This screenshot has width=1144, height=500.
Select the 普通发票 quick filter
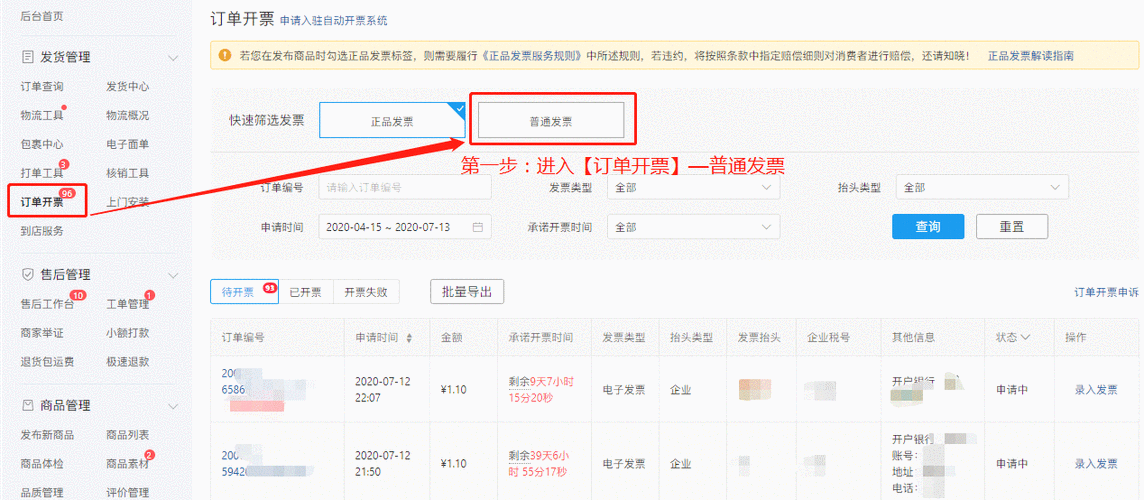pyautogui.click(x=551, y=120)
